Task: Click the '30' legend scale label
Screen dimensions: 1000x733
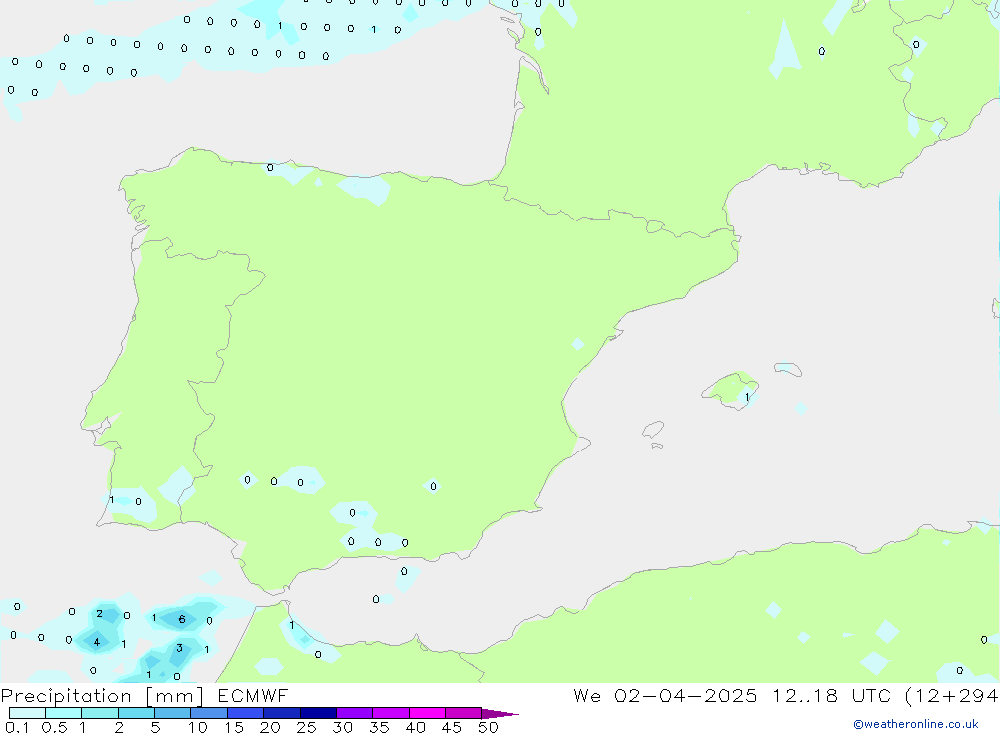Action: [342, 727]
